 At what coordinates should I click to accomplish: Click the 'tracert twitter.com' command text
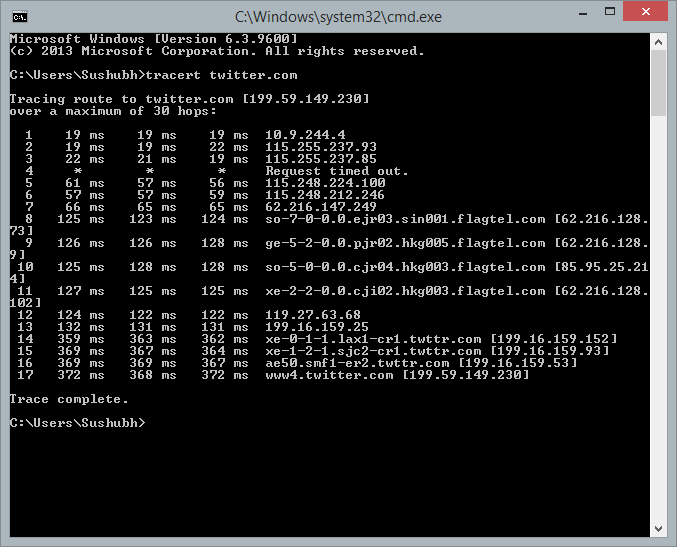221,75
